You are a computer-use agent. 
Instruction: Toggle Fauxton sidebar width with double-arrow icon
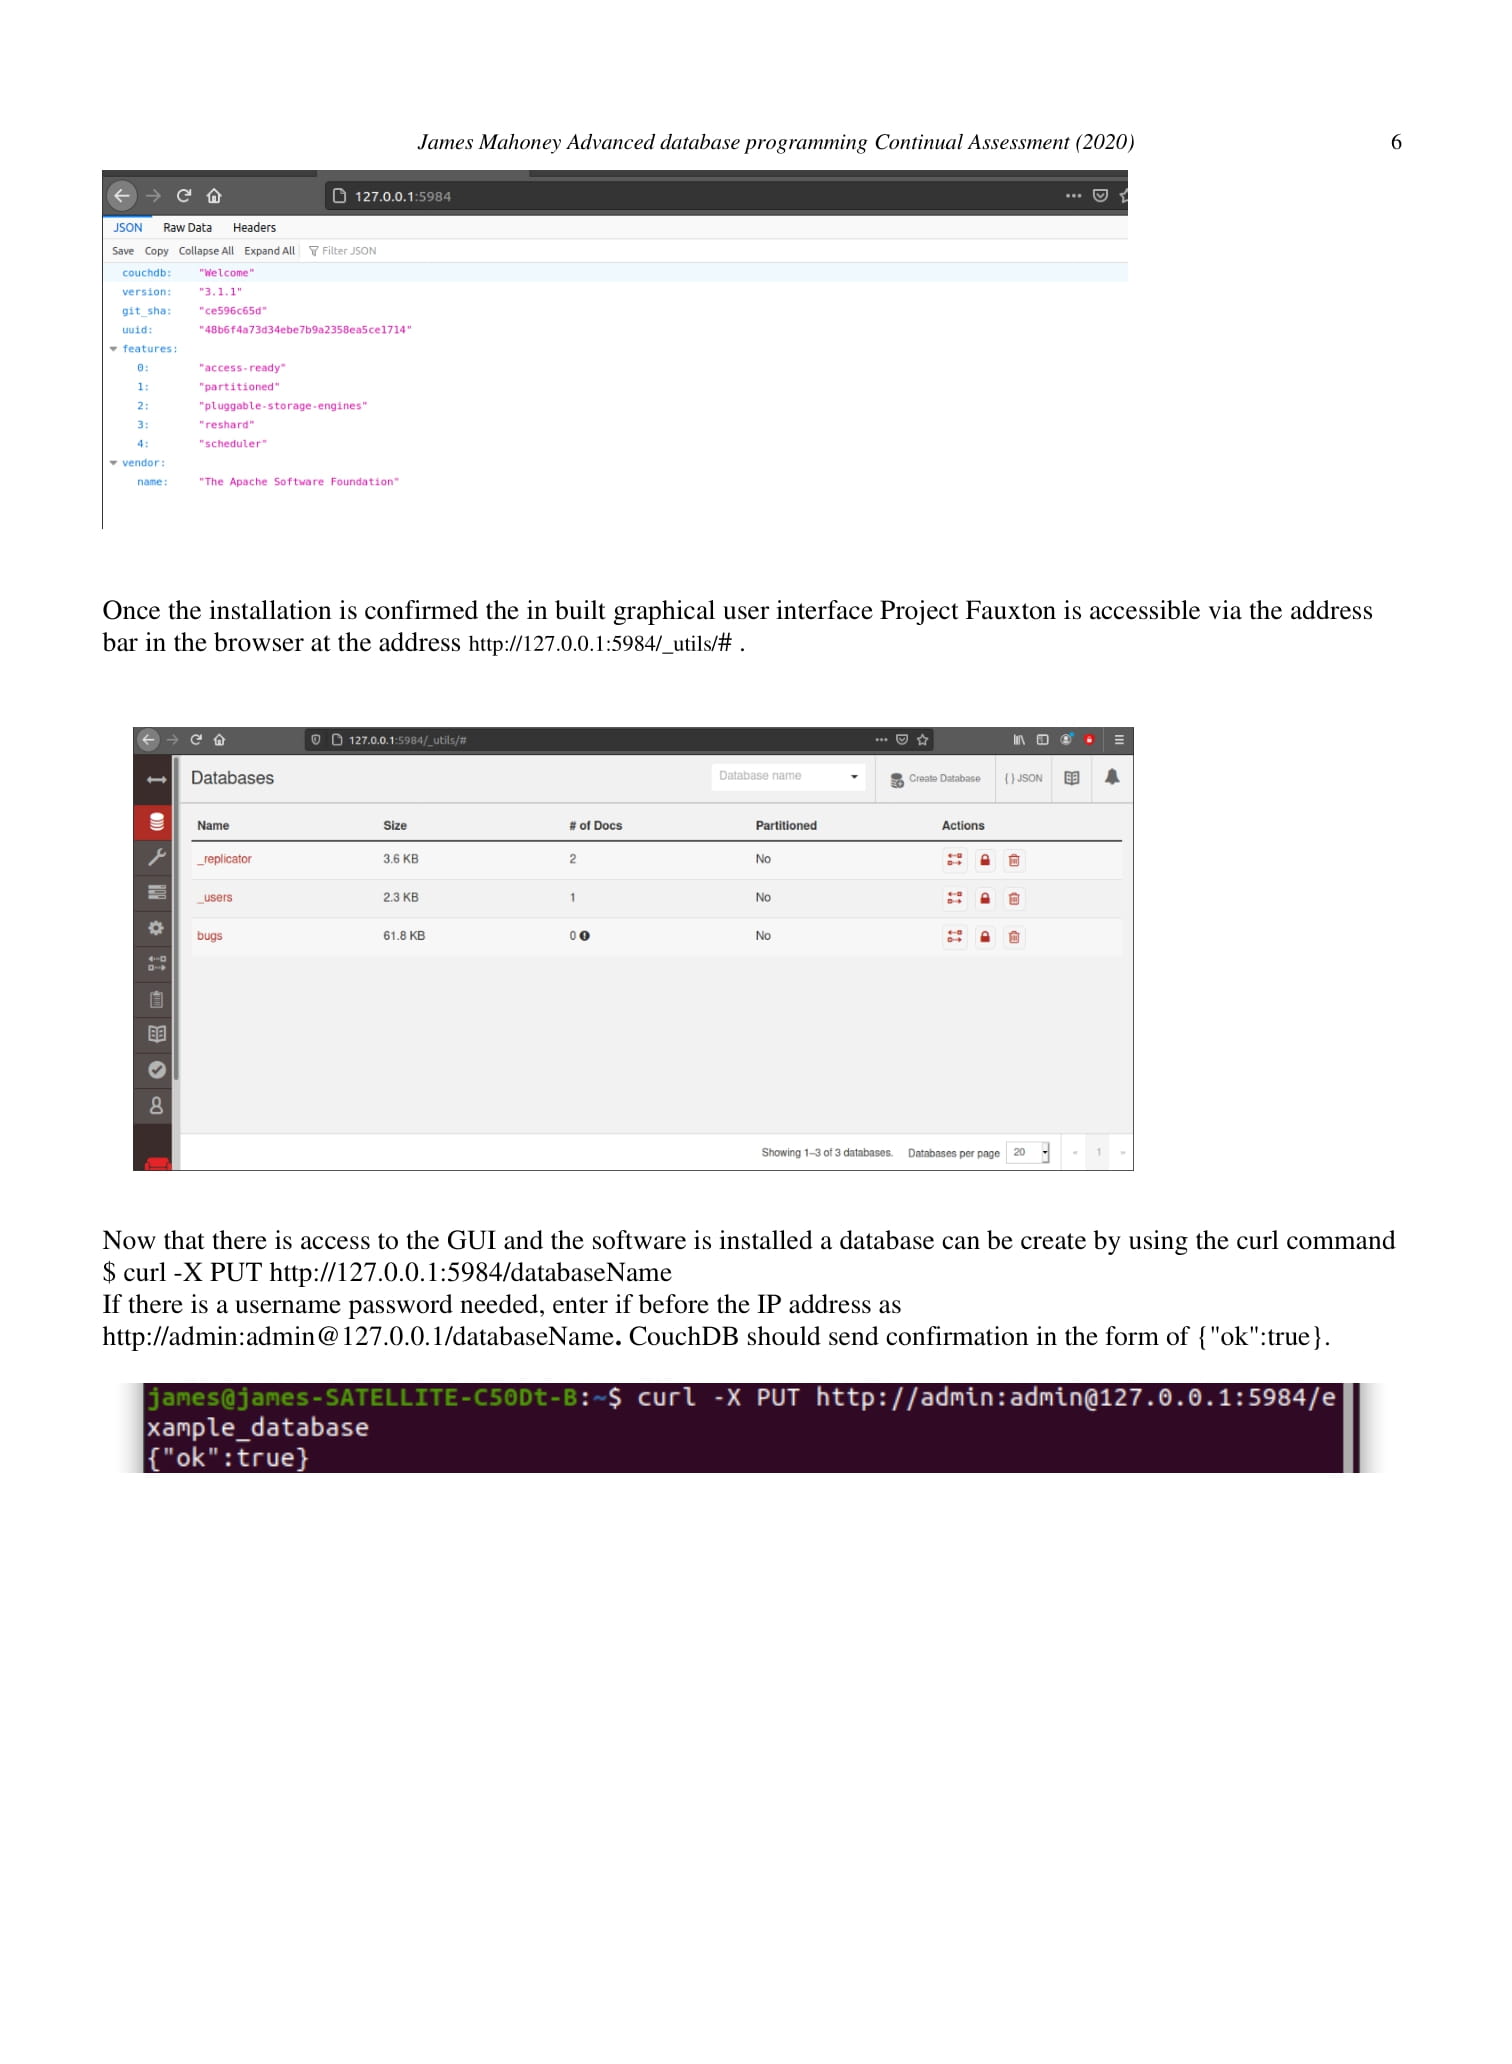[157, 780]
